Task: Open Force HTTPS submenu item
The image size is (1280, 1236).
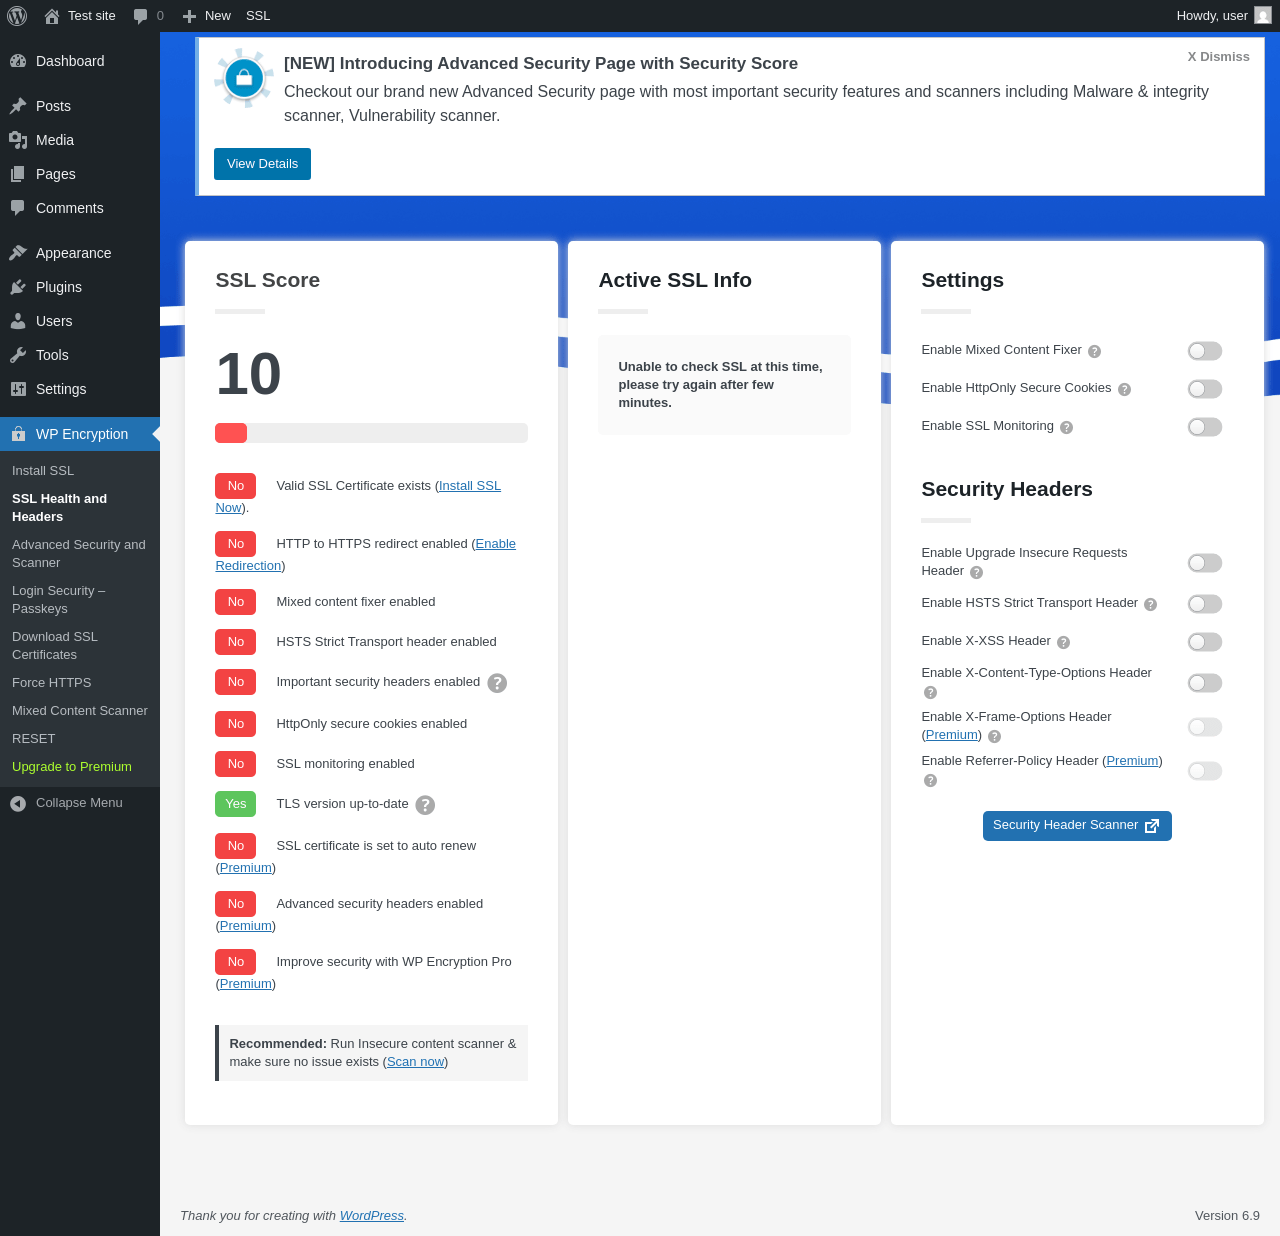Action: [80, 683]
